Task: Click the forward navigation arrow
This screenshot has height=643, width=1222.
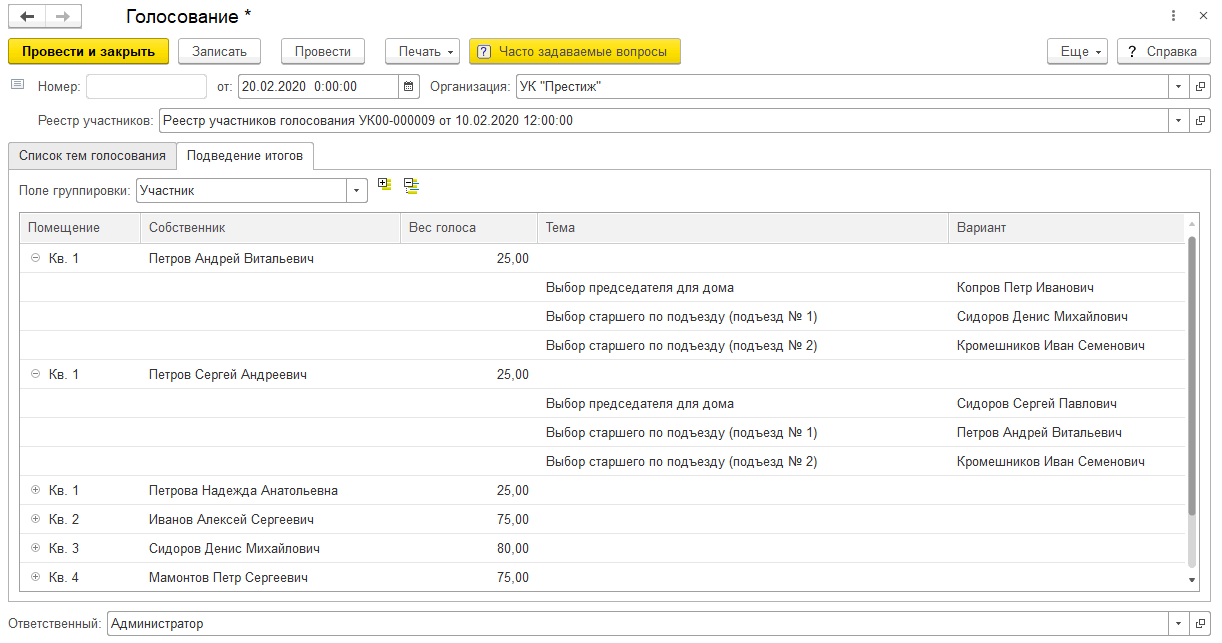Action: pos(63,17)
